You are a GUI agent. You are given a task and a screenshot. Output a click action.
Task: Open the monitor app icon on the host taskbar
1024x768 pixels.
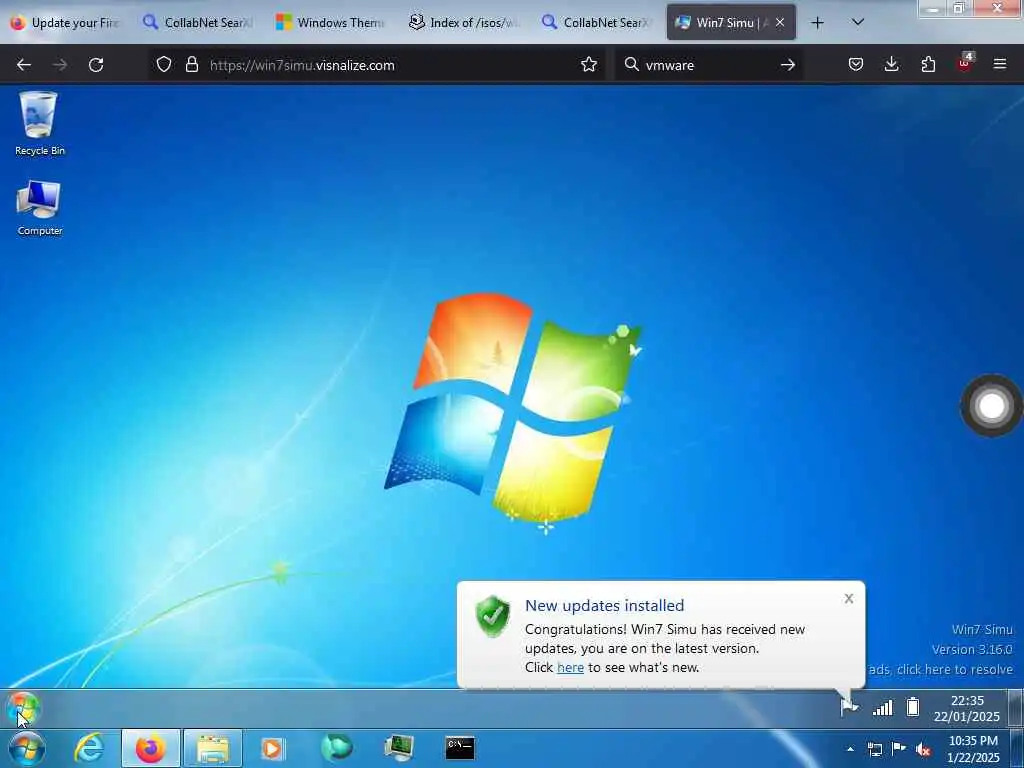tap(398, 748)
